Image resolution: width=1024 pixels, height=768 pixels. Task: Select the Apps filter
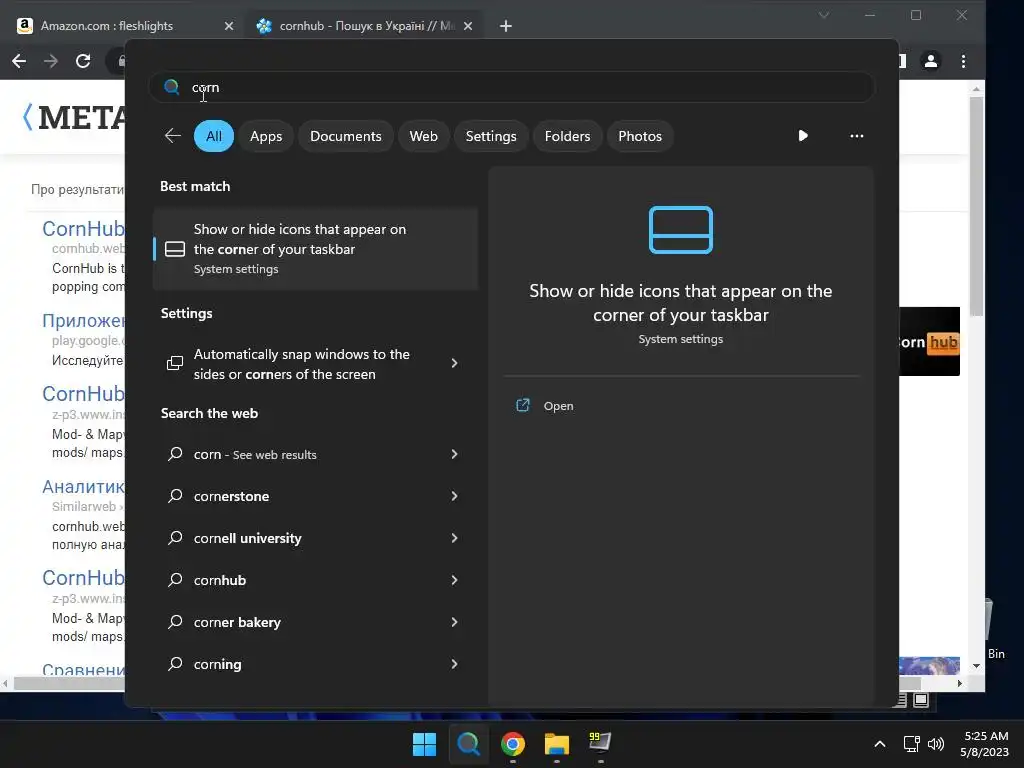[x=266, y=136]
